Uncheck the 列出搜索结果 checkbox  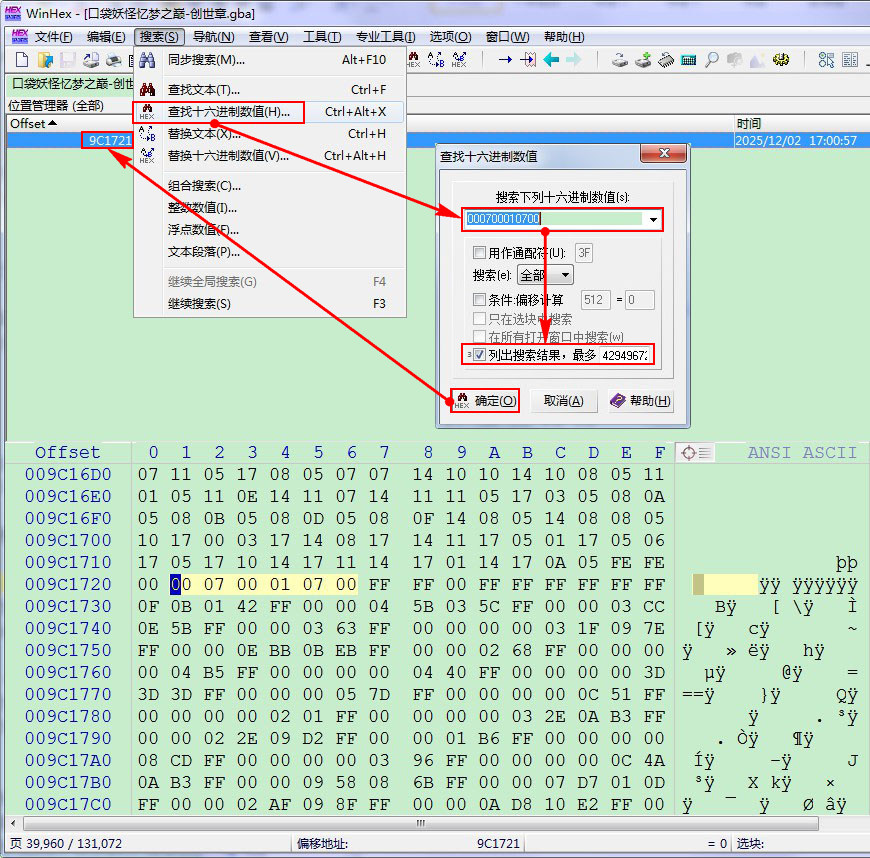(480, 355)
